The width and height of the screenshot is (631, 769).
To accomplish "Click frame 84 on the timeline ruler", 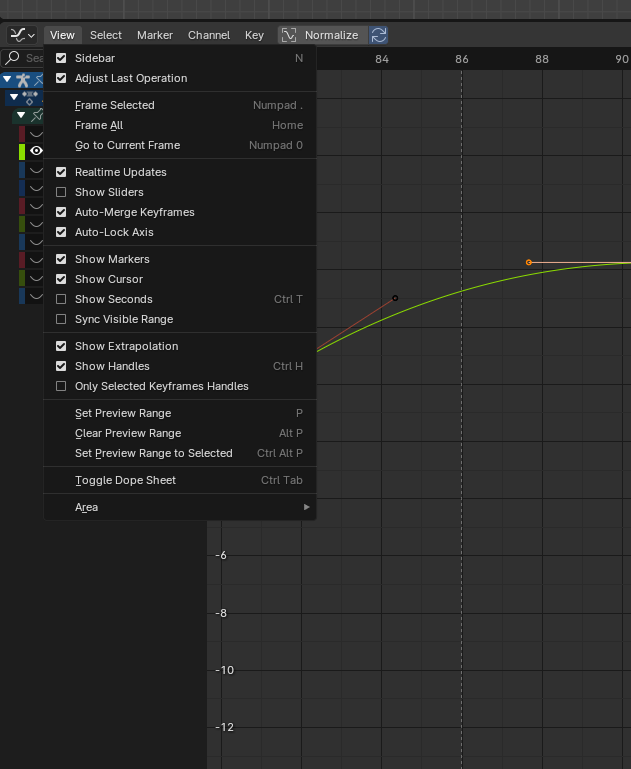I will (x=382, y=59).
